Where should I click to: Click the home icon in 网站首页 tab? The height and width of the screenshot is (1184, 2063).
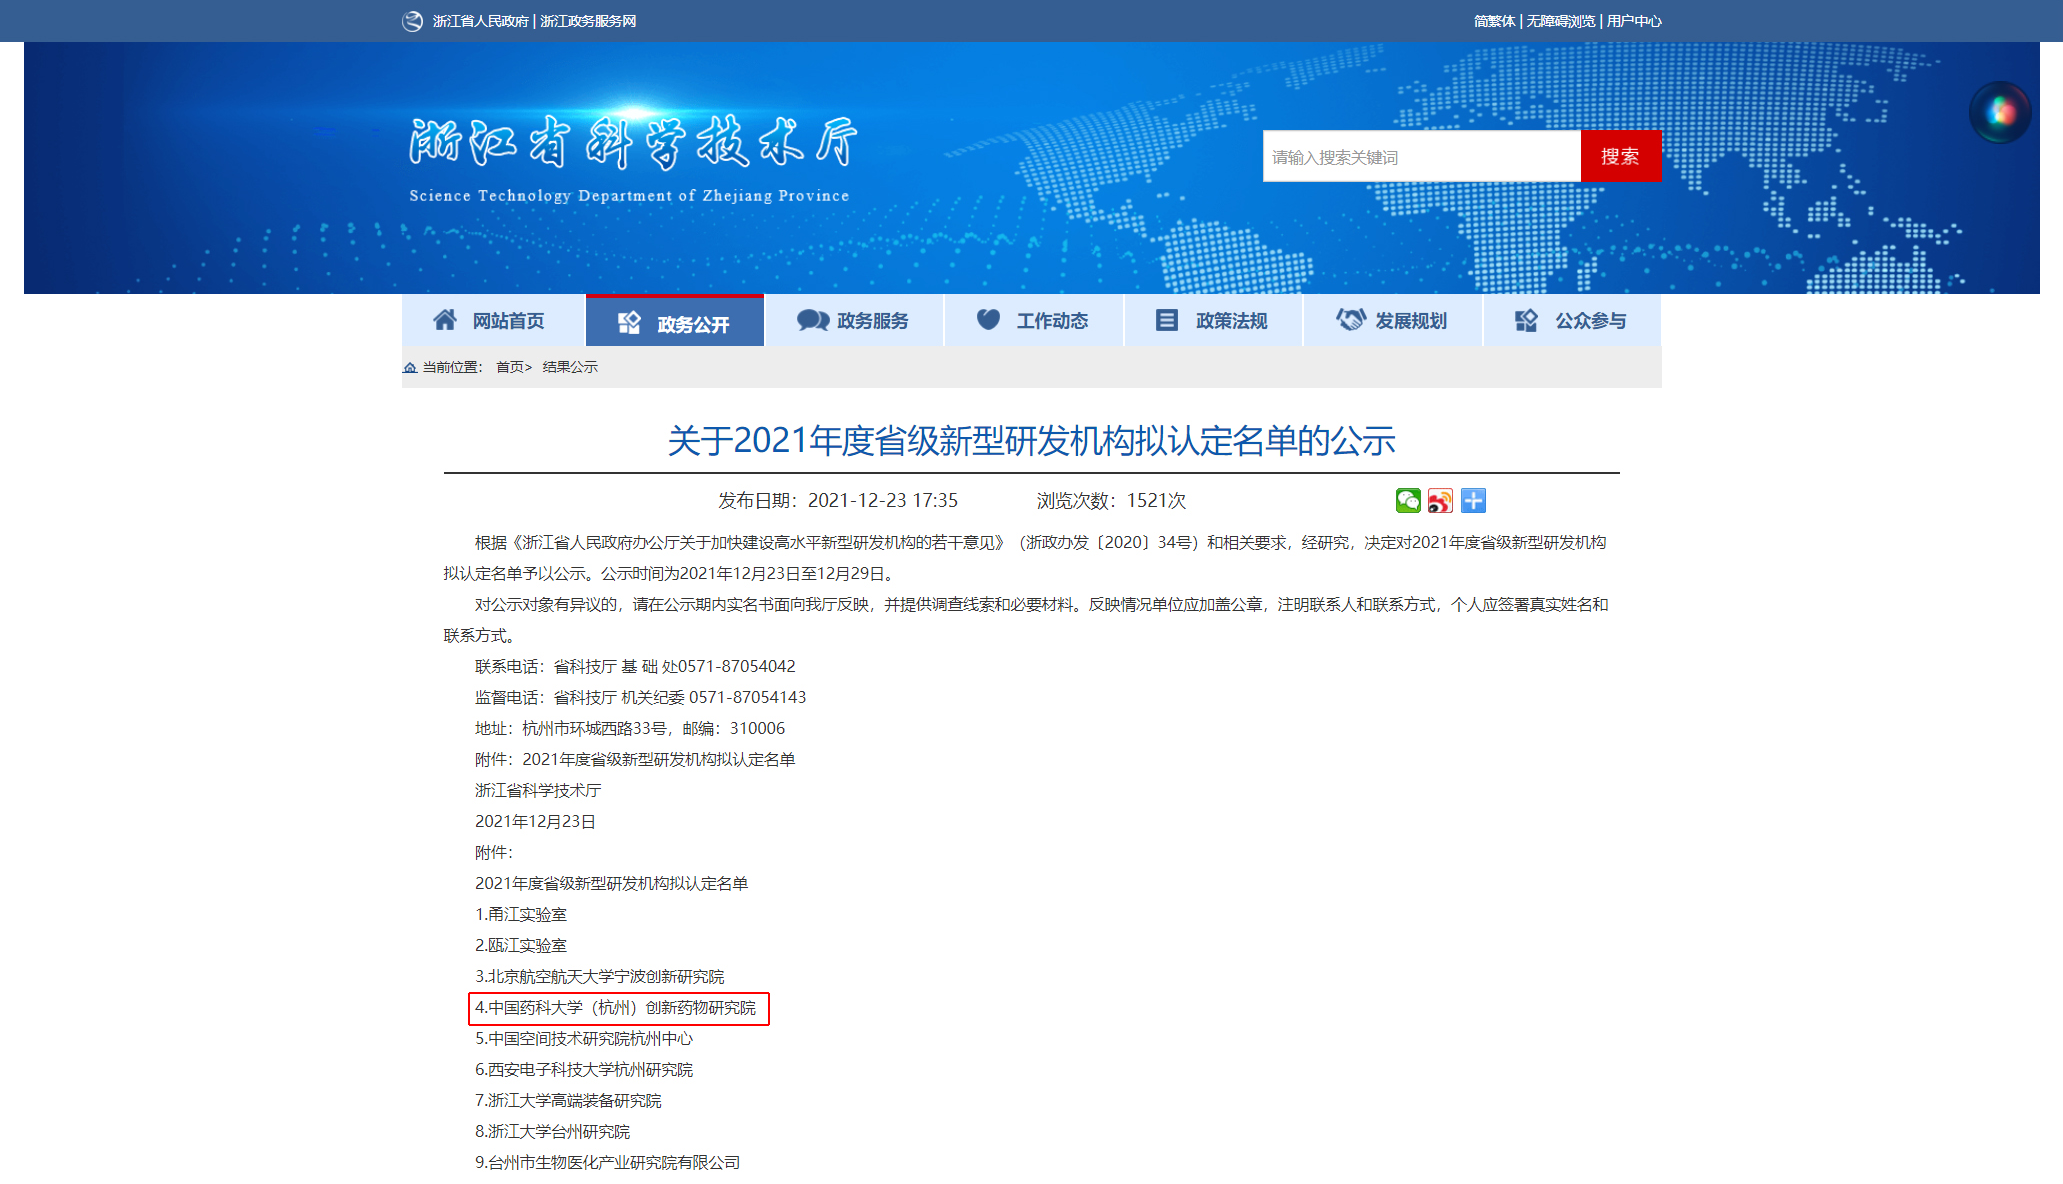pos(445,320)
